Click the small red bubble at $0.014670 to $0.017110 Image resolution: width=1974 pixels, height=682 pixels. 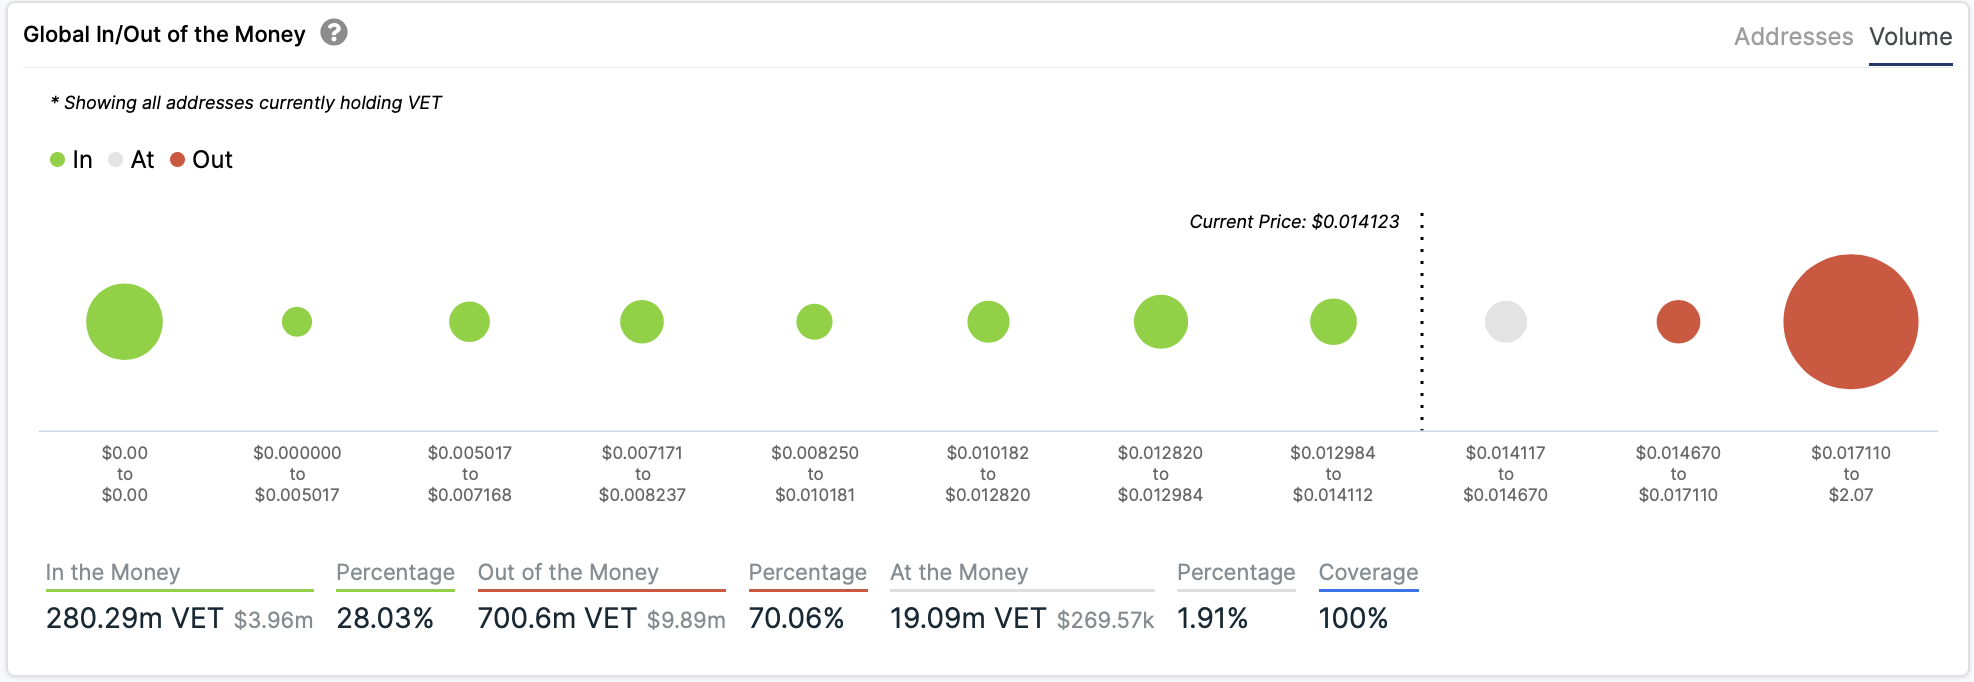coord(1678,322)
